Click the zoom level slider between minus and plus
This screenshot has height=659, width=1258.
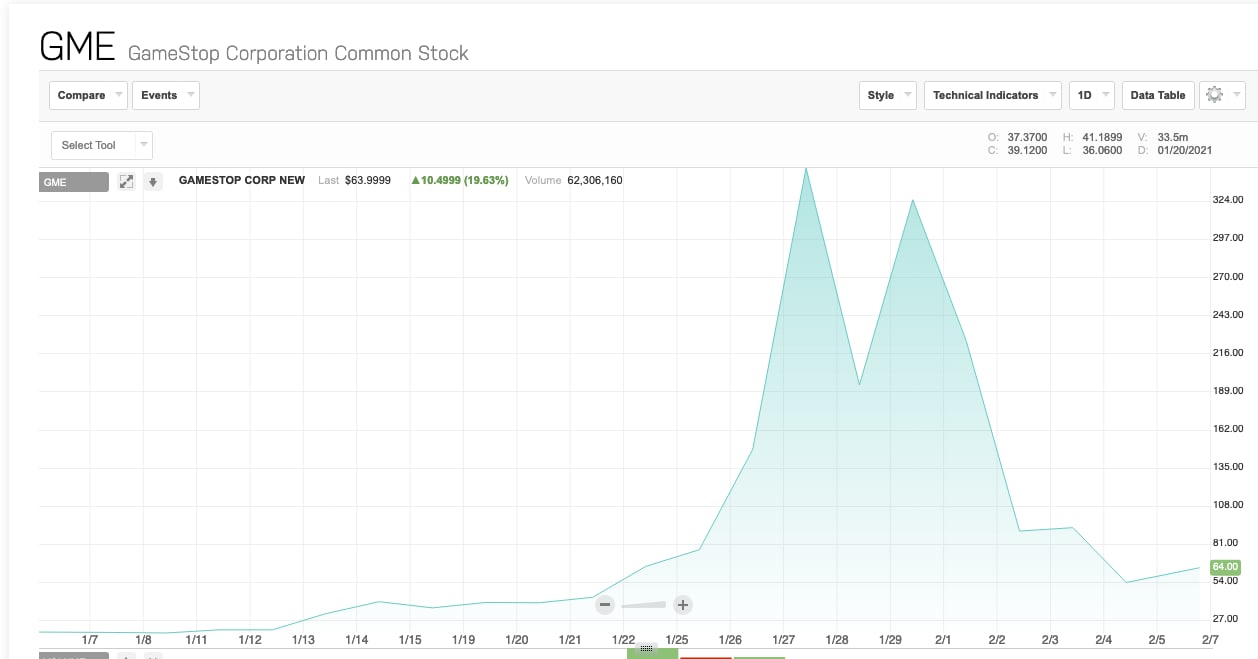click(643, 605)
